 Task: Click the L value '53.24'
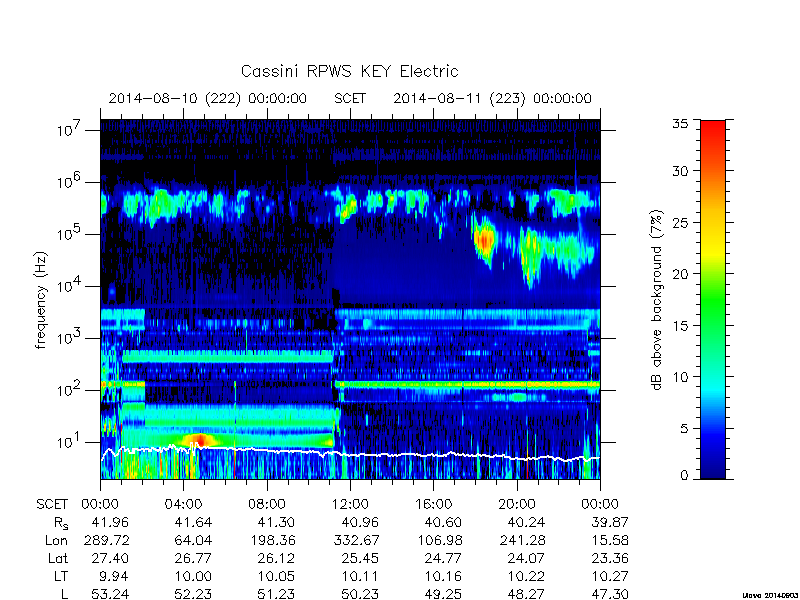pyautogui.click(x=110, y=594)
